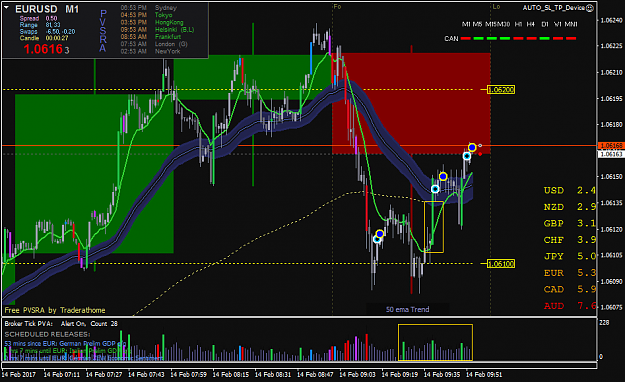Select the M5 timeframe label above CAN row
625x382 pixels.
477,24
